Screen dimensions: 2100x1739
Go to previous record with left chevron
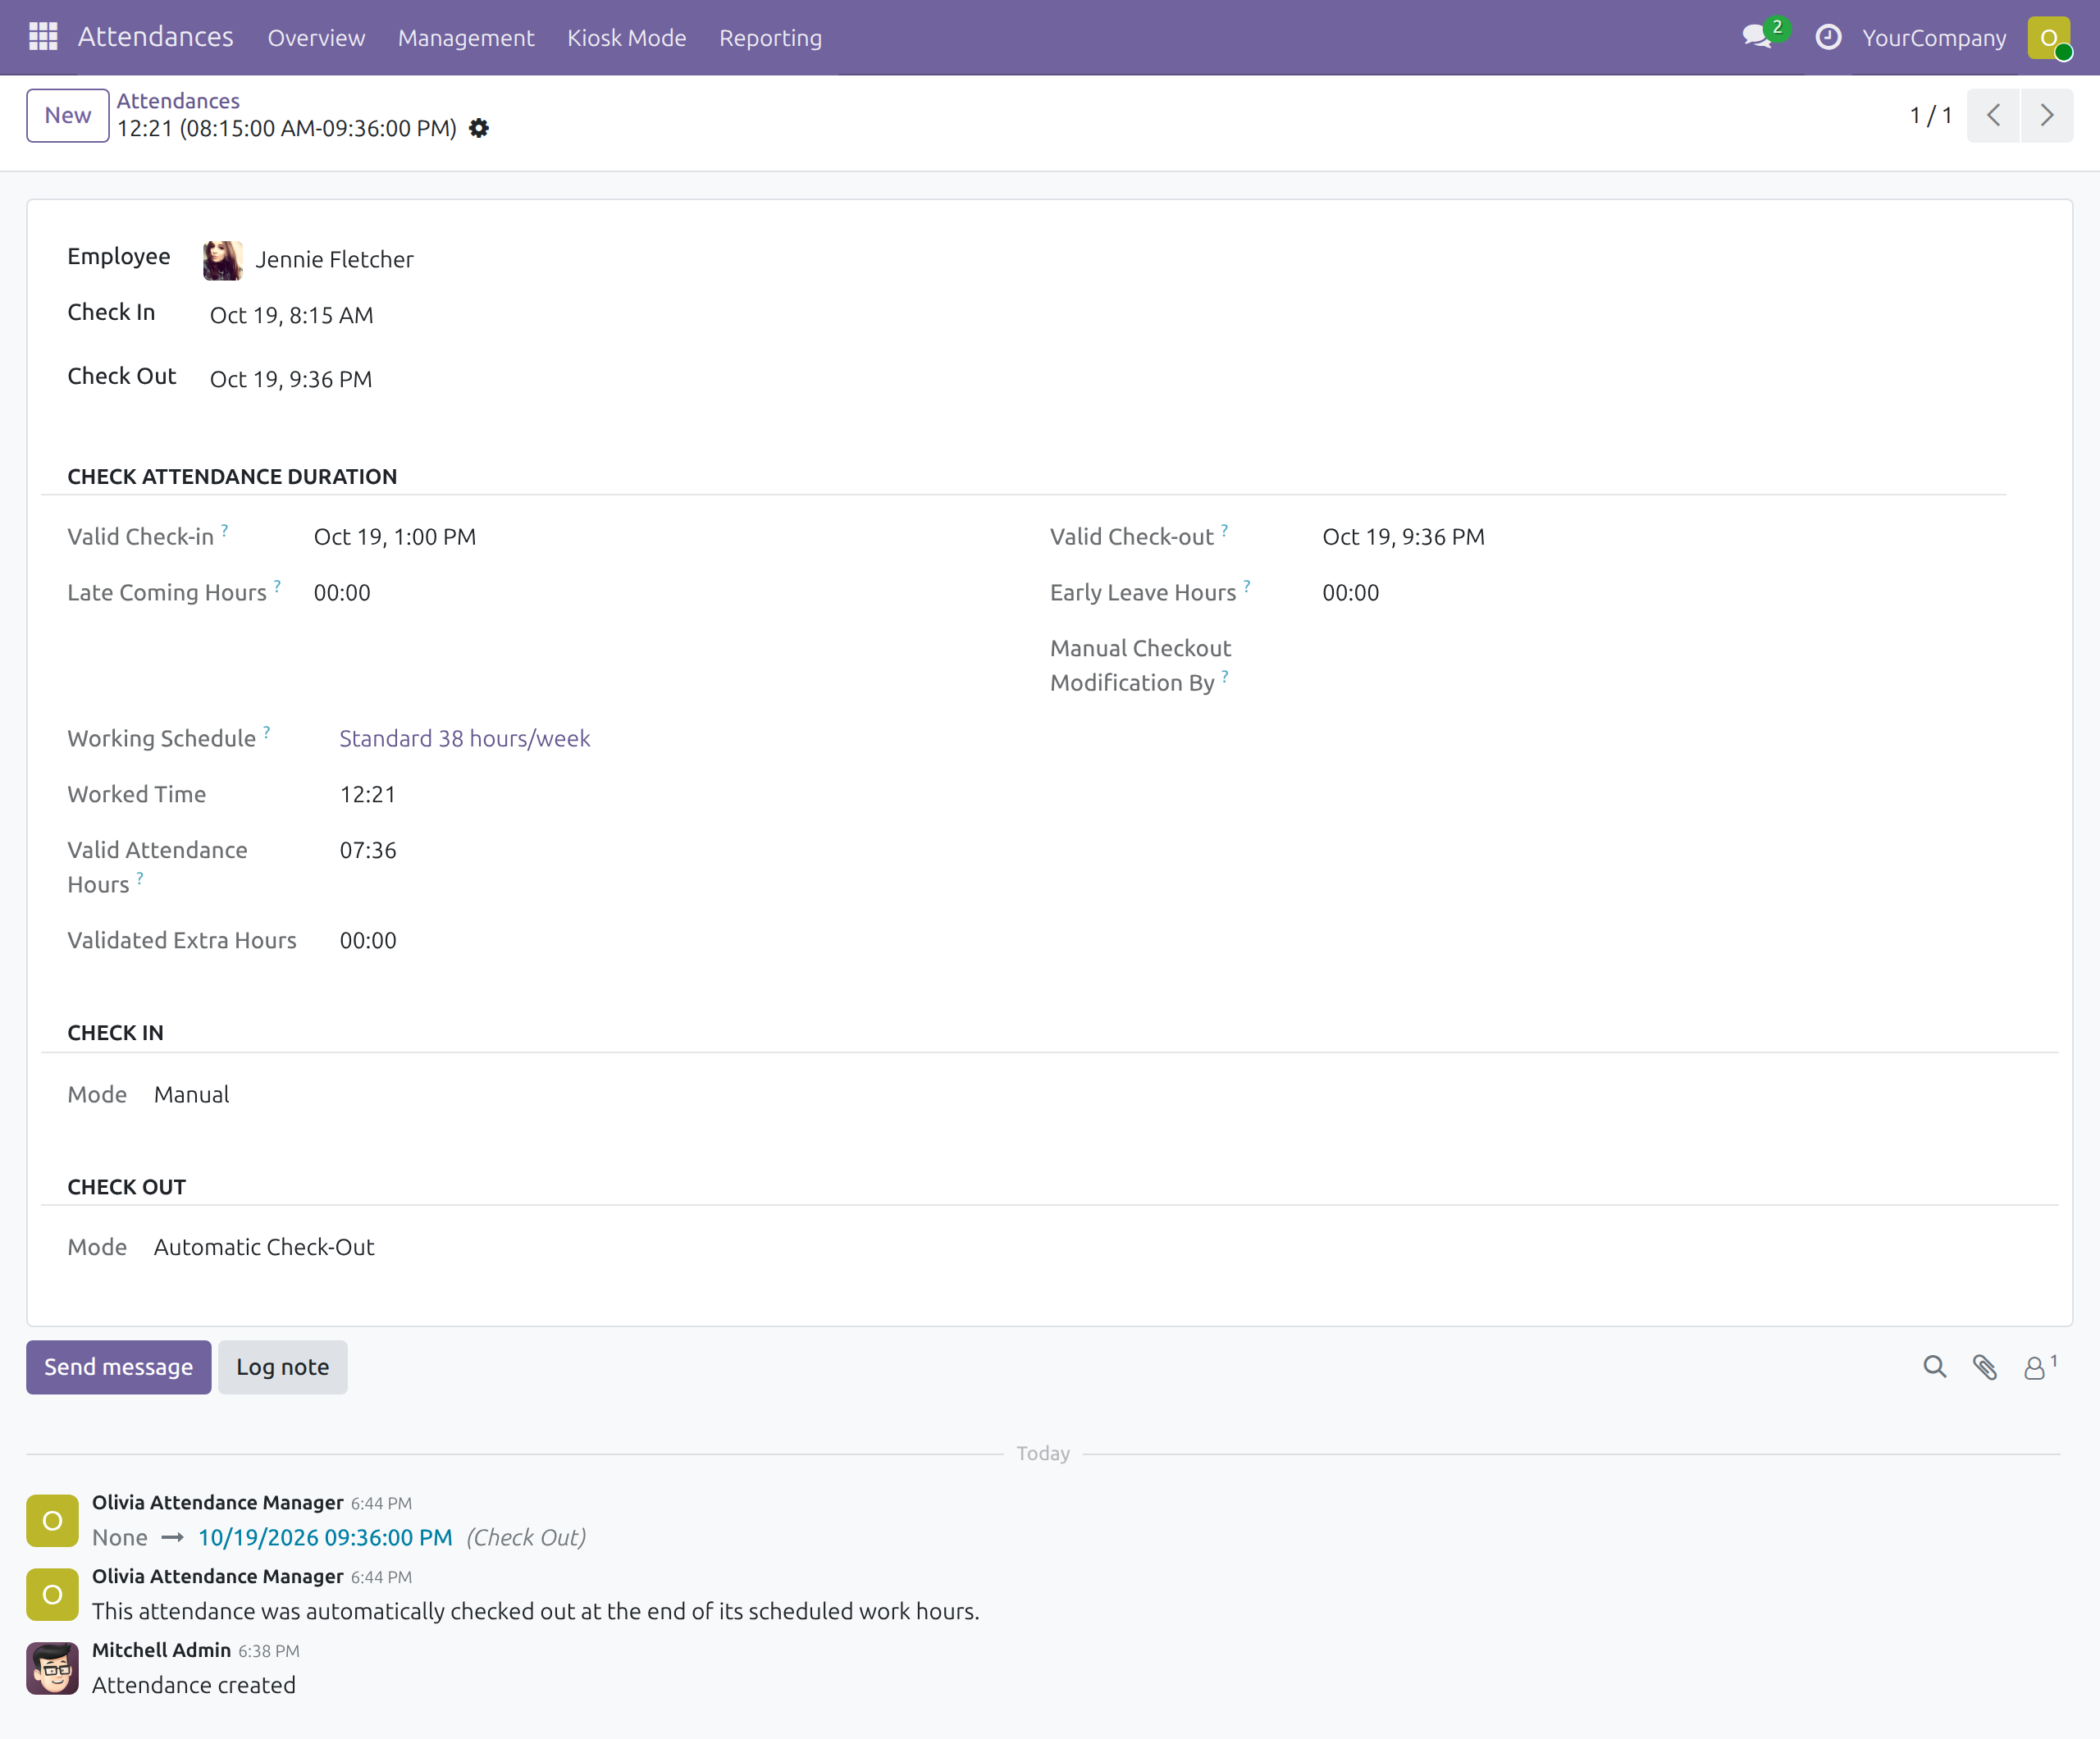click(x=1993, y=115)
